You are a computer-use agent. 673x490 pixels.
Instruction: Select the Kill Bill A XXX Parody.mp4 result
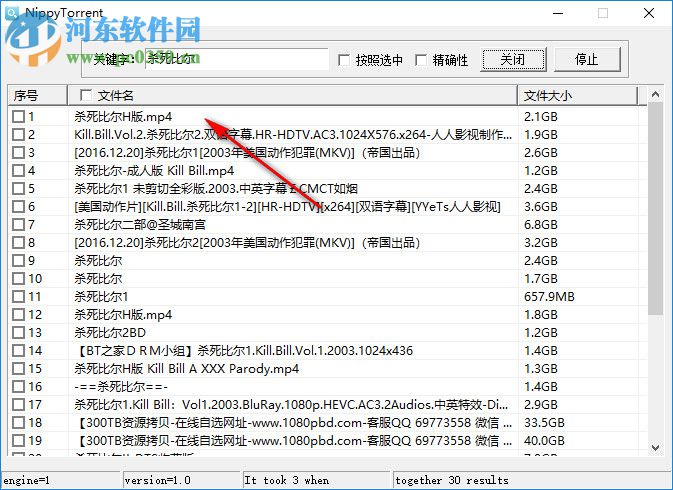point(186,369)
